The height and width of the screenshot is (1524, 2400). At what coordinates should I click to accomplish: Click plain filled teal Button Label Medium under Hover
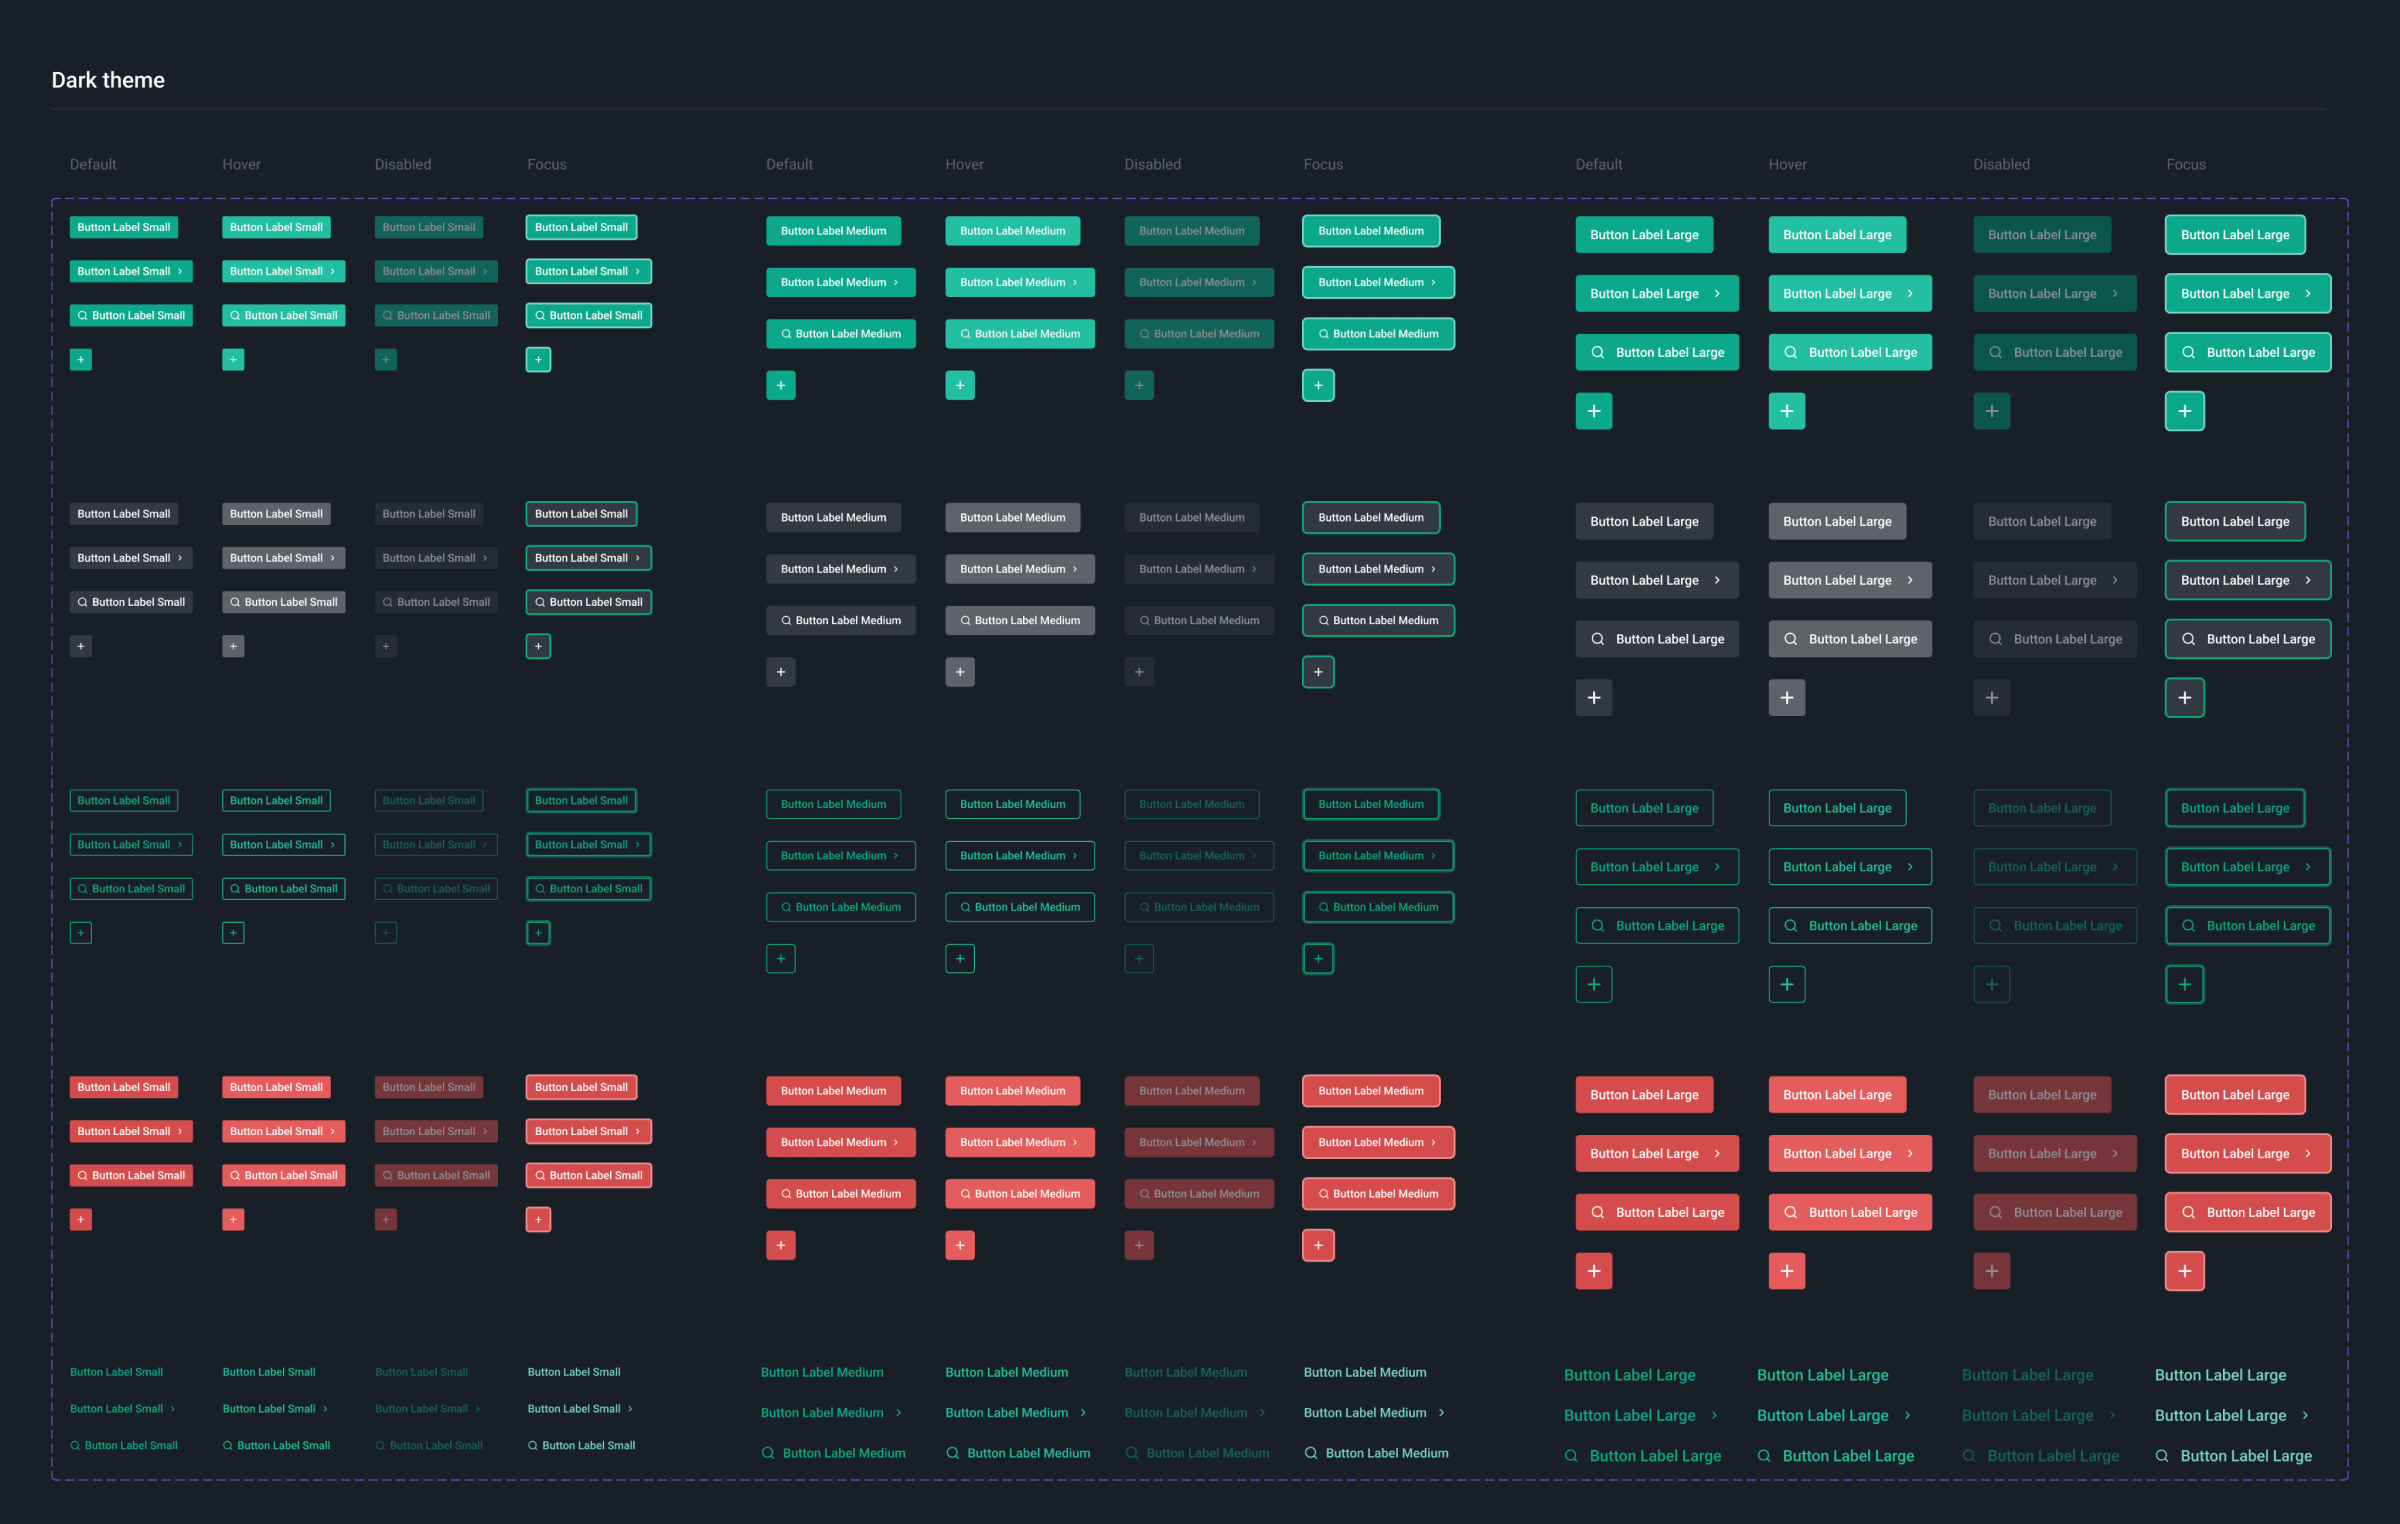[1012, 231]
